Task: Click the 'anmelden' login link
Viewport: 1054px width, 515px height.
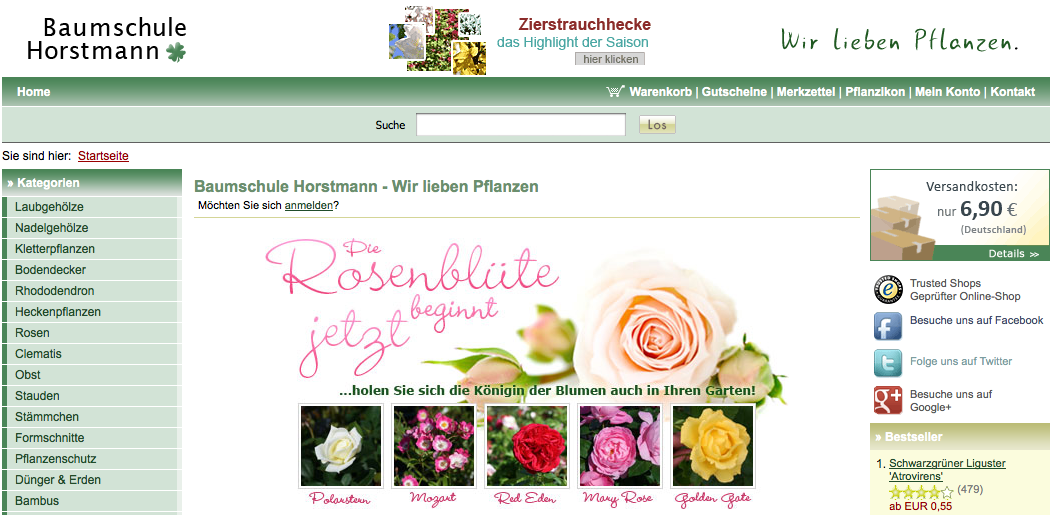Action: click(x=309, y=206)
